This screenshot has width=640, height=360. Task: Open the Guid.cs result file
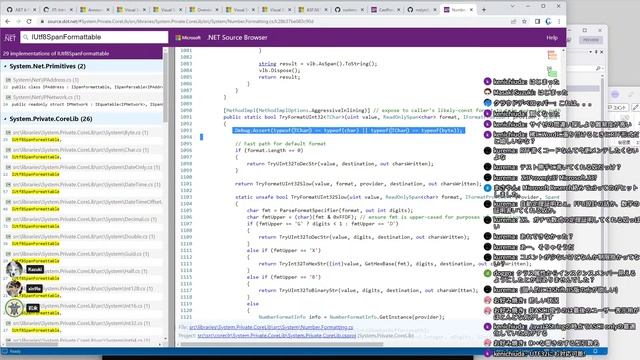[x=81, y=254]
